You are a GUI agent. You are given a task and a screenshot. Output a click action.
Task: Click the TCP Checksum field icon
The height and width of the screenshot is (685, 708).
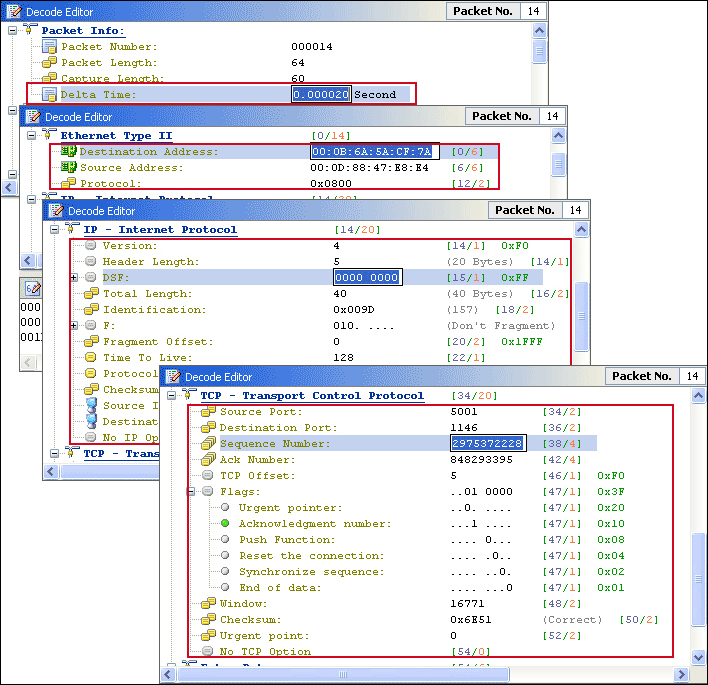point(208,620)
